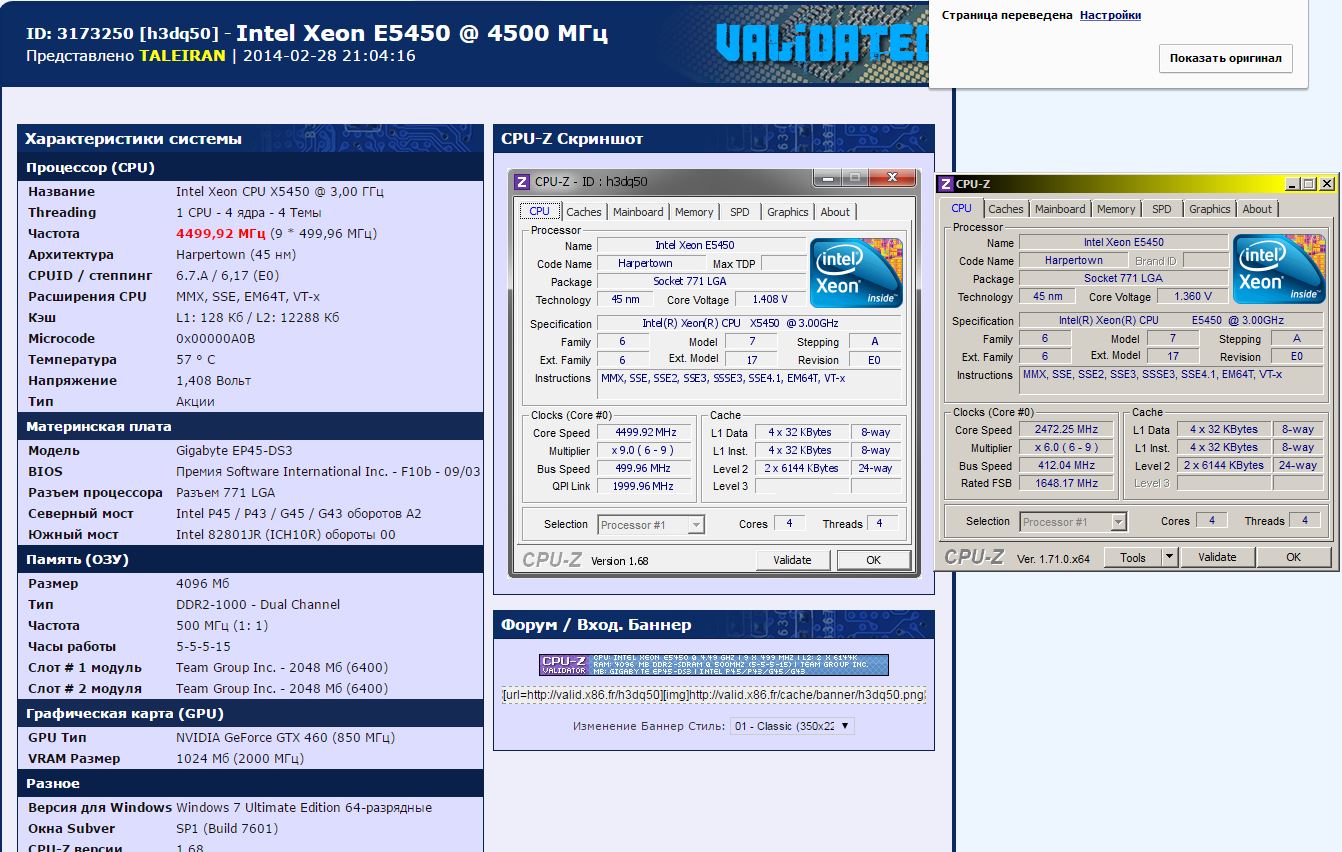Expand the Tools dropdown arrow in CPU-Z
The height and width of the screenshot is (852, 1342).
(x=1170, y=557)
